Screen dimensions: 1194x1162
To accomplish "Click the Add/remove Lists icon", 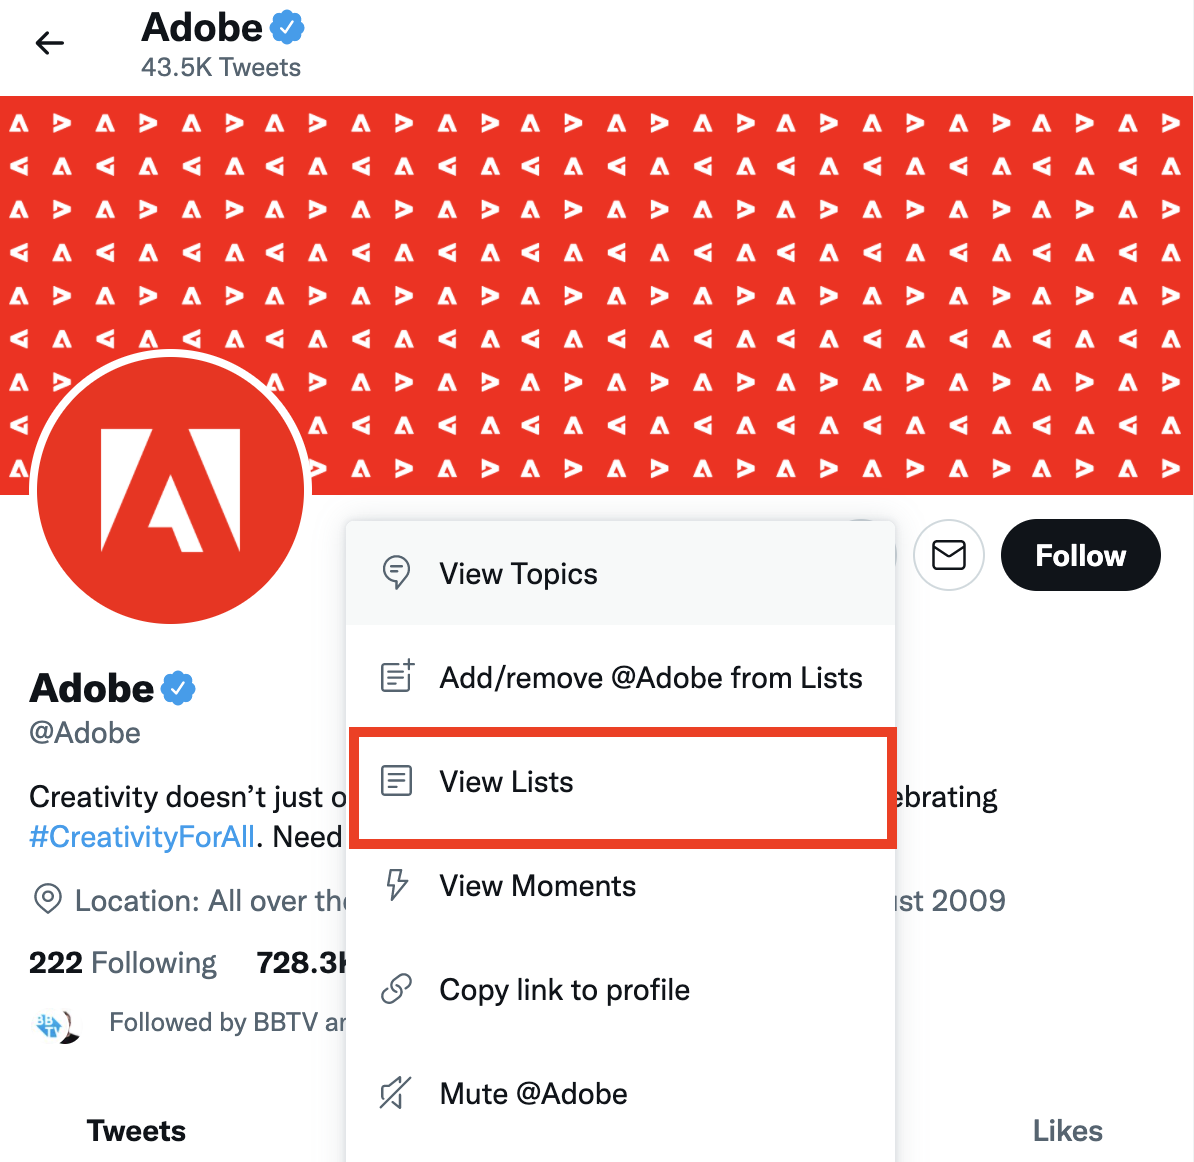I will pyautogui.click(x=397, y=676).
